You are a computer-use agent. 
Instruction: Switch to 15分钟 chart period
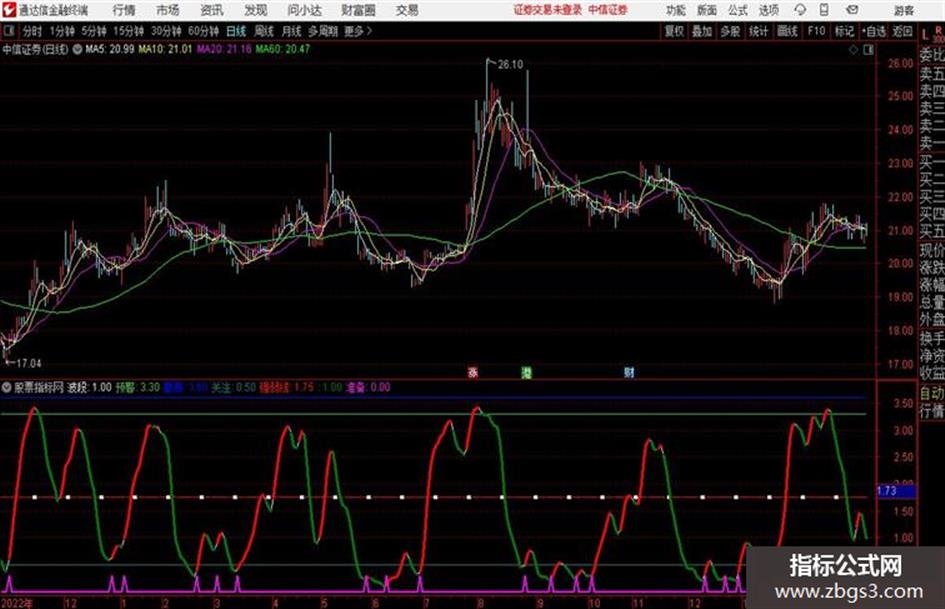128,31
